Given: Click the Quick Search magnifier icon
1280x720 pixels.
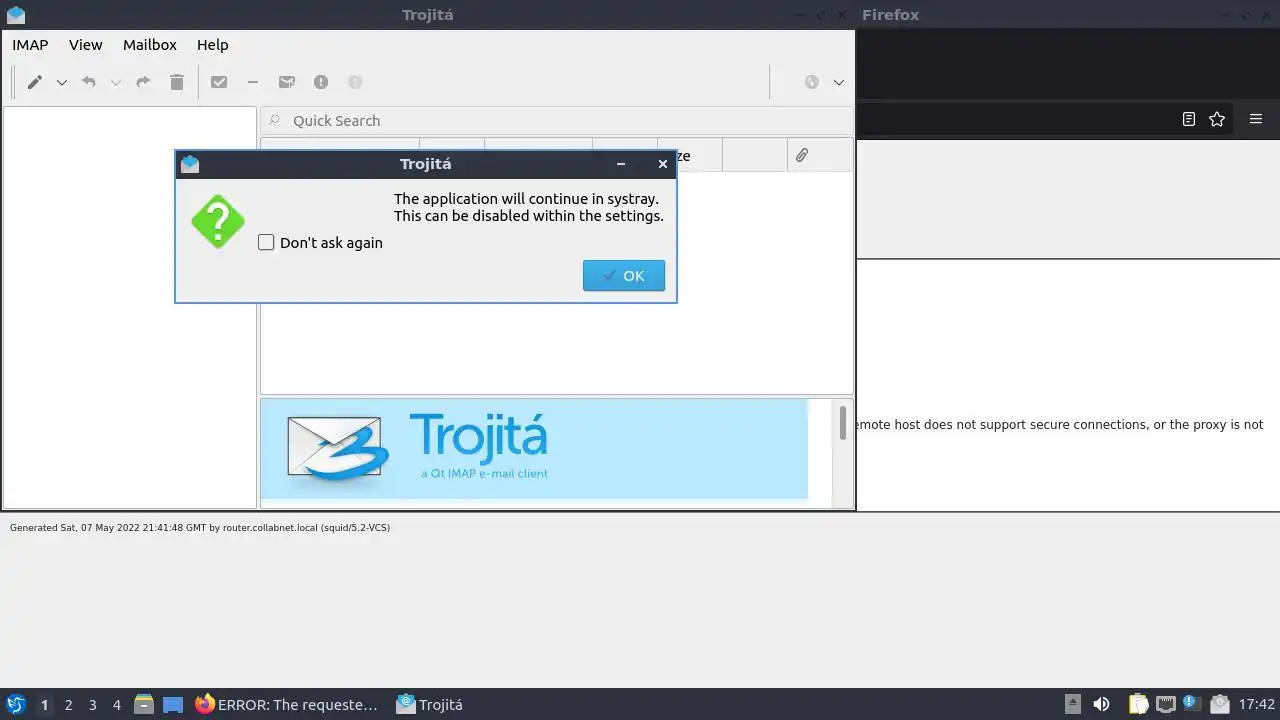Looking at the screenshot, I should (x=275, y=120).
